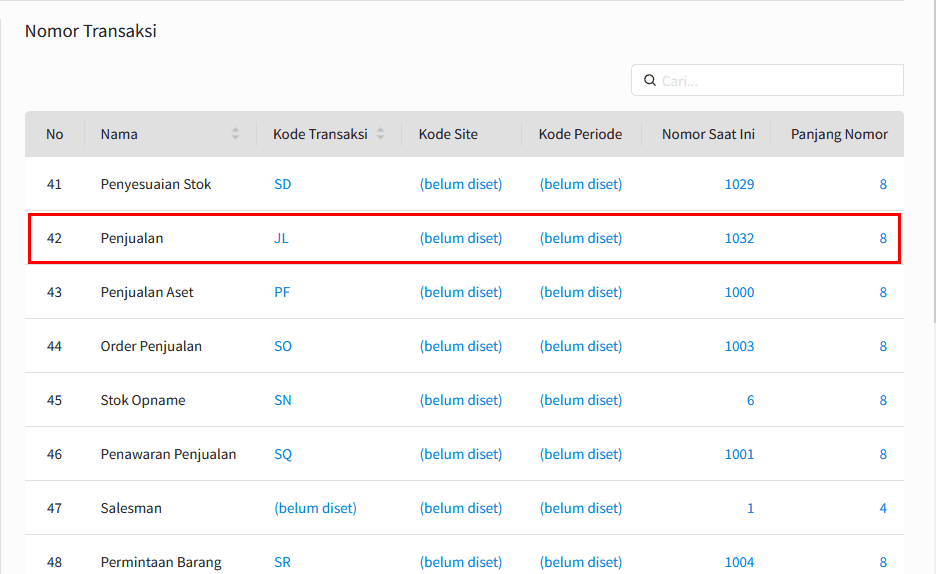Edit the SD code for Penyesuaian Stok
Image resolution: width=936 pixels, height=574 pixels.
click(x=283, y=184)
